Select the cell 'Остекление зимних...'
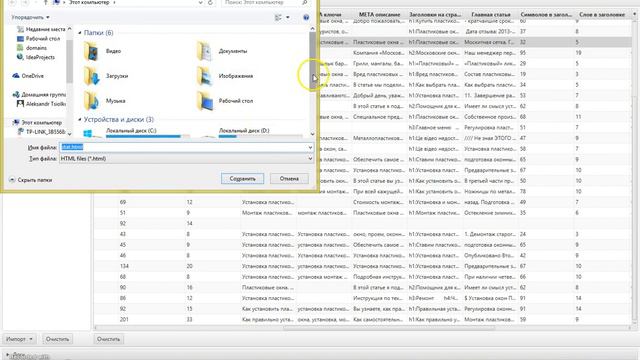 click(491, 213)
